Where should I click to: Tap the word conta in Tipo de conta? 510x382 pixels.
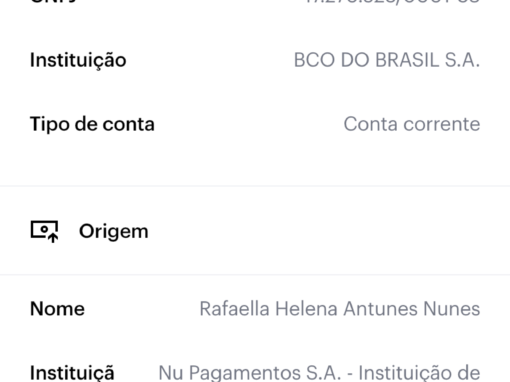point(129,124)
